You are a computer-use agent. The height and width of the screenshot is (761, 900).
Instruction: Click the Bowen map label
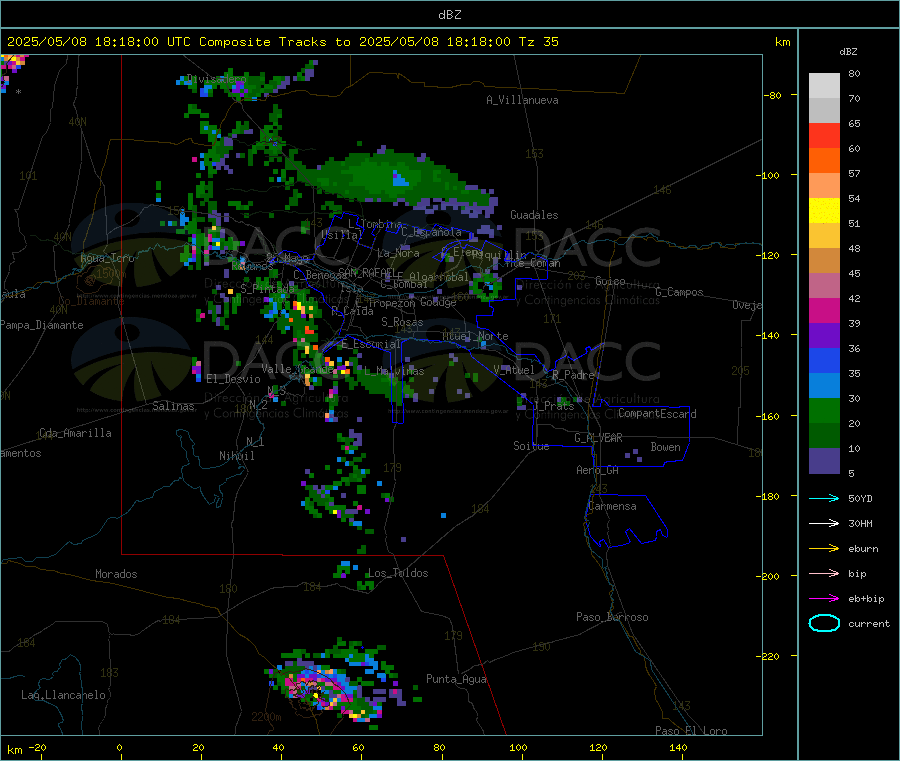tap(665, 447)
